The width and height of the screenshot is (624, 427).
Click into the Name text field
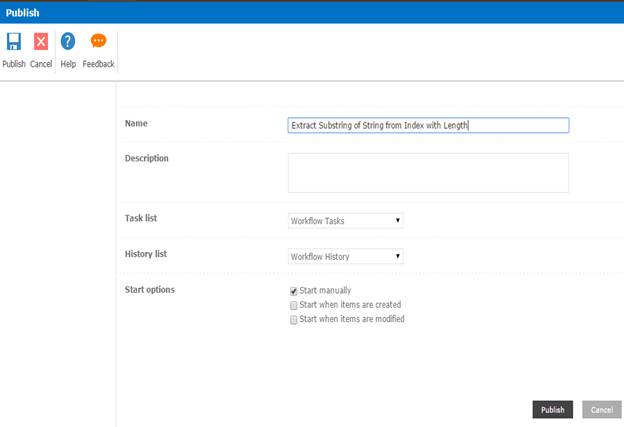(427, 126)
